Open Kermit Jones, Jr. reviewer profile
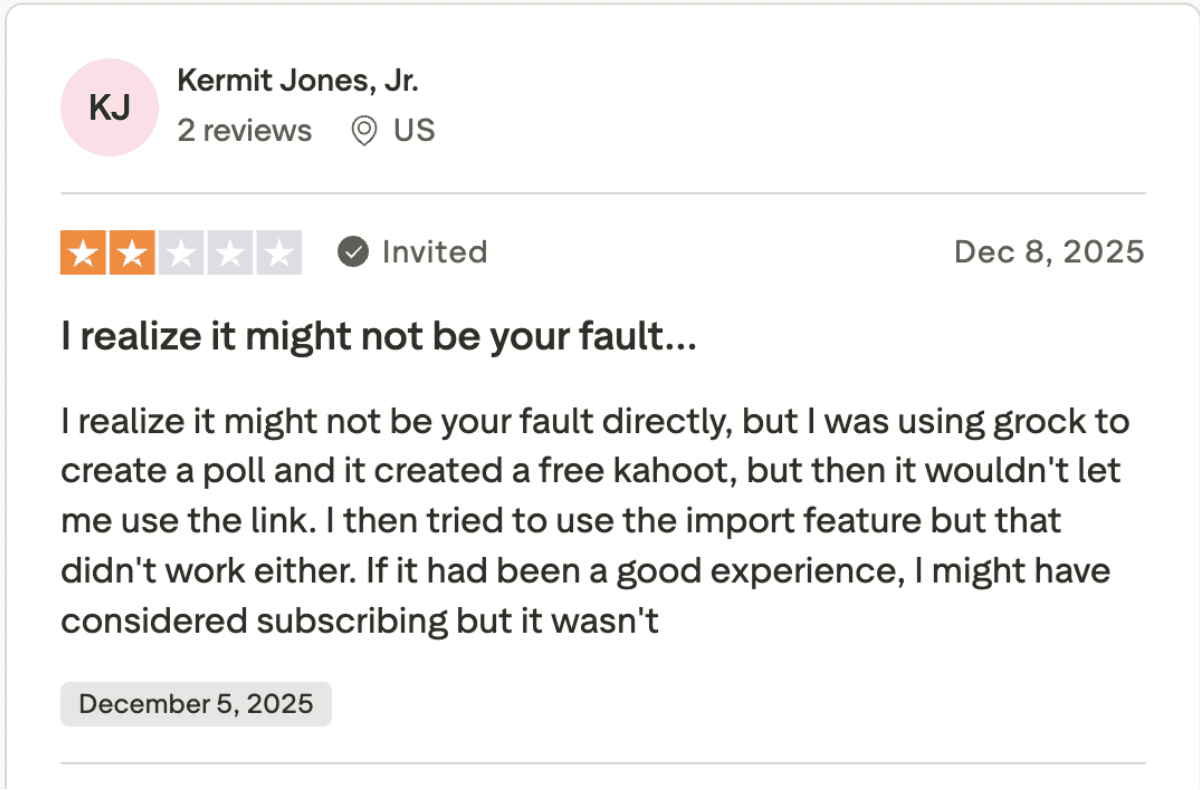This screenshot has height=790, width=1200. (297, 82)
